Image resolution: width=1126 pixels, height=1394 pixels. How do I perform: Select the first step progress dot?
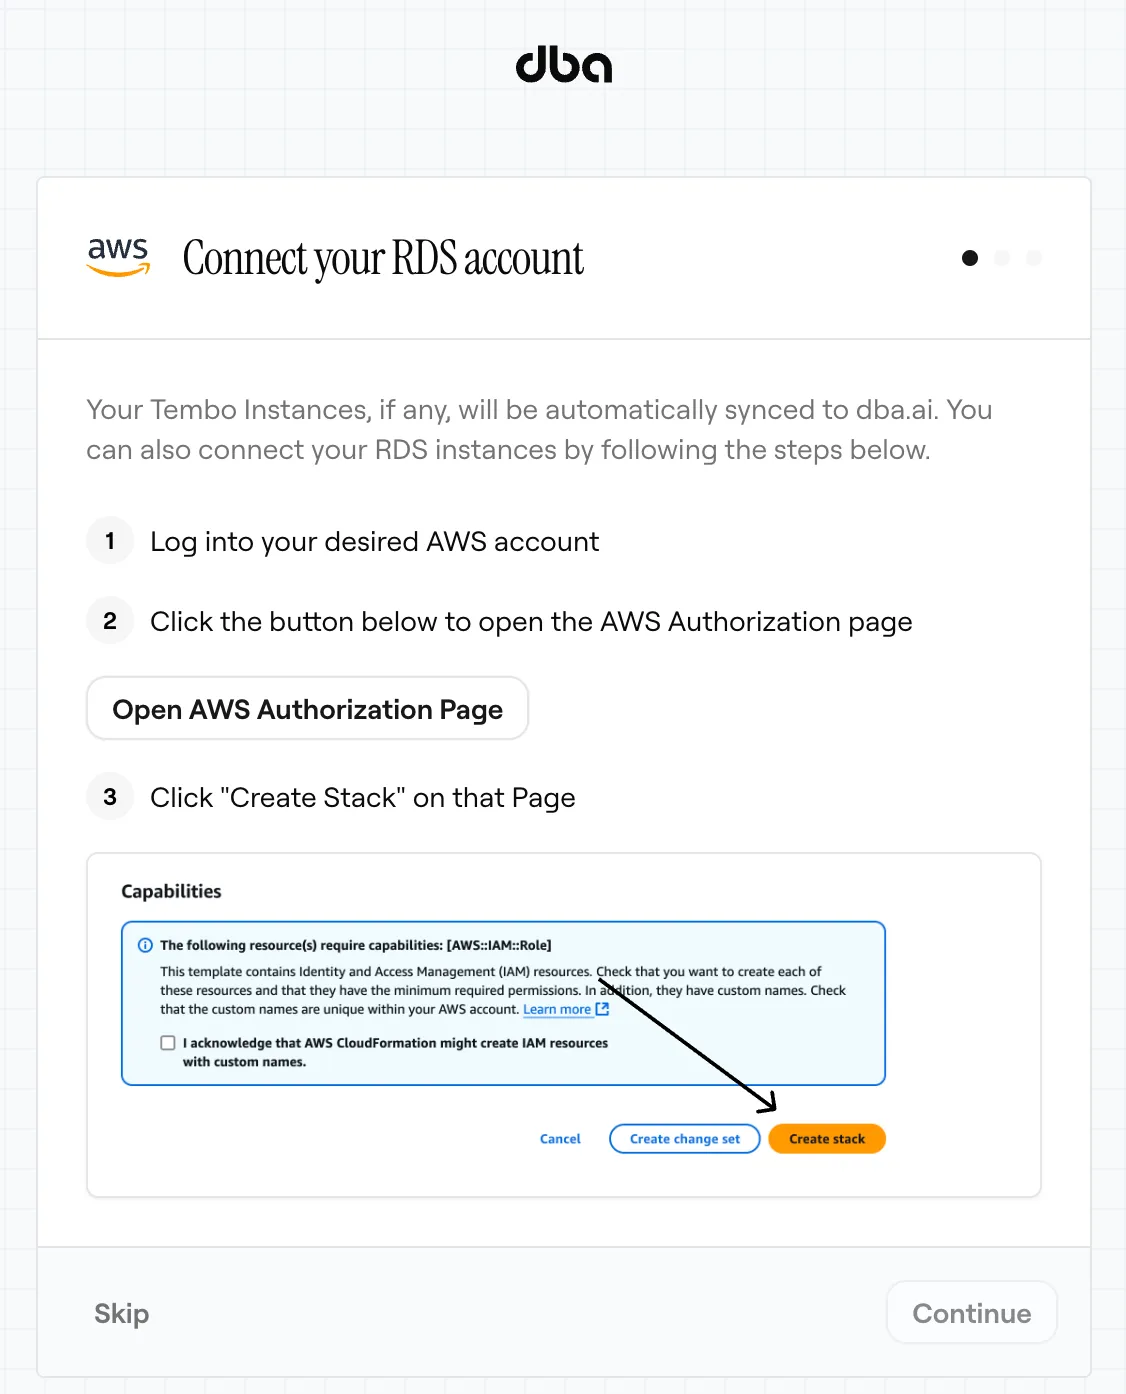[x=970, y=258]
